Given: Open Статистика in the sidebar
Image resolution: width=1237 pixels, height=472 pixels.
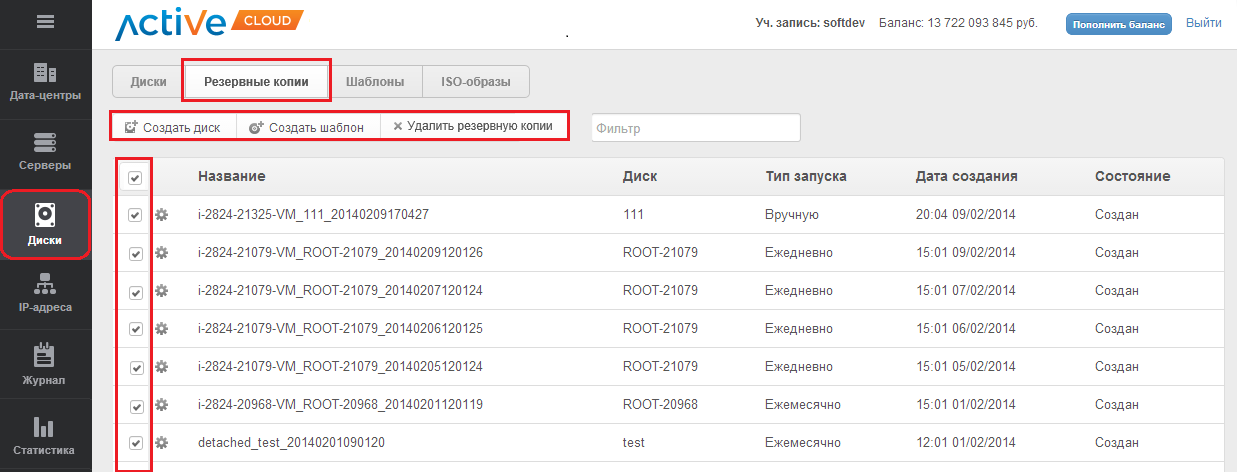Looking at the screenshot, I should tap(45, 437).
